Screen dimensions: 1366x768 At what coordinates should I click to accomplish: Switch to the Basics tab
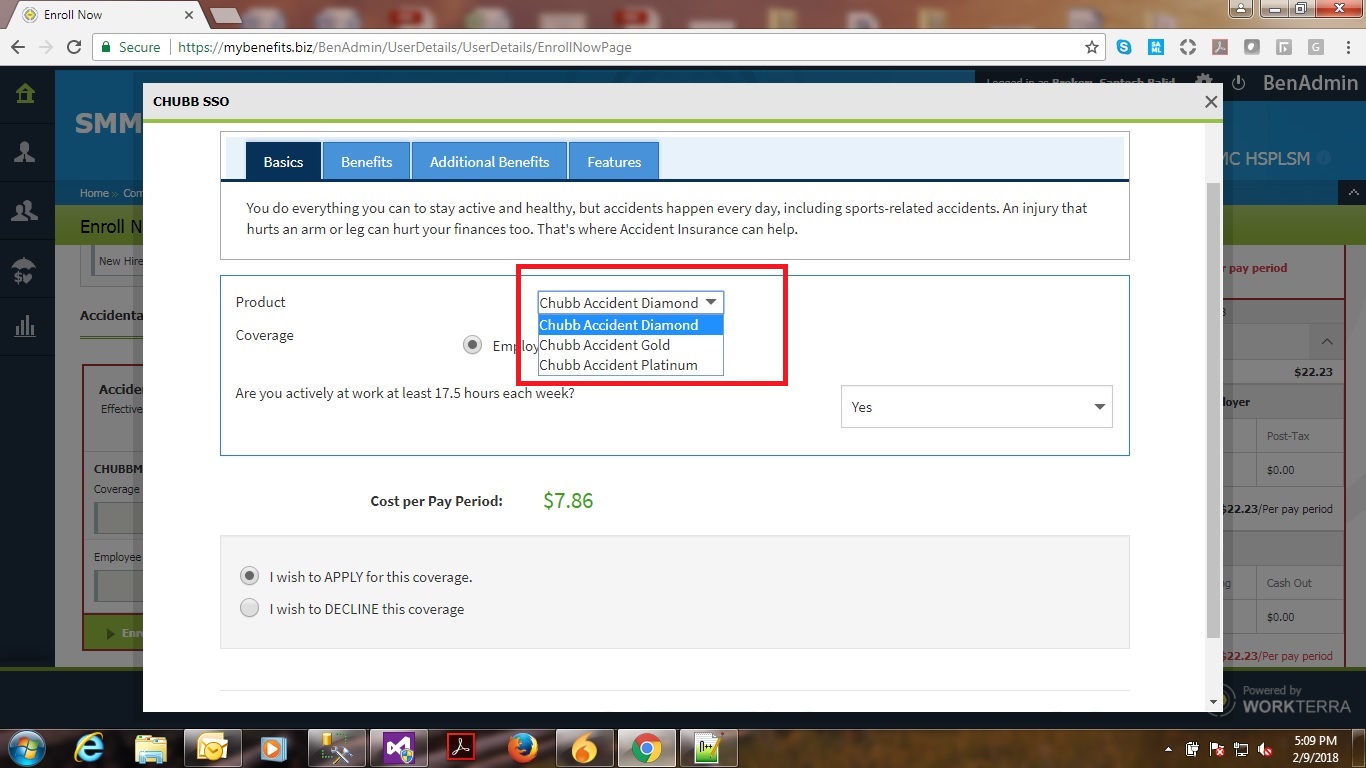pos(283,161)
